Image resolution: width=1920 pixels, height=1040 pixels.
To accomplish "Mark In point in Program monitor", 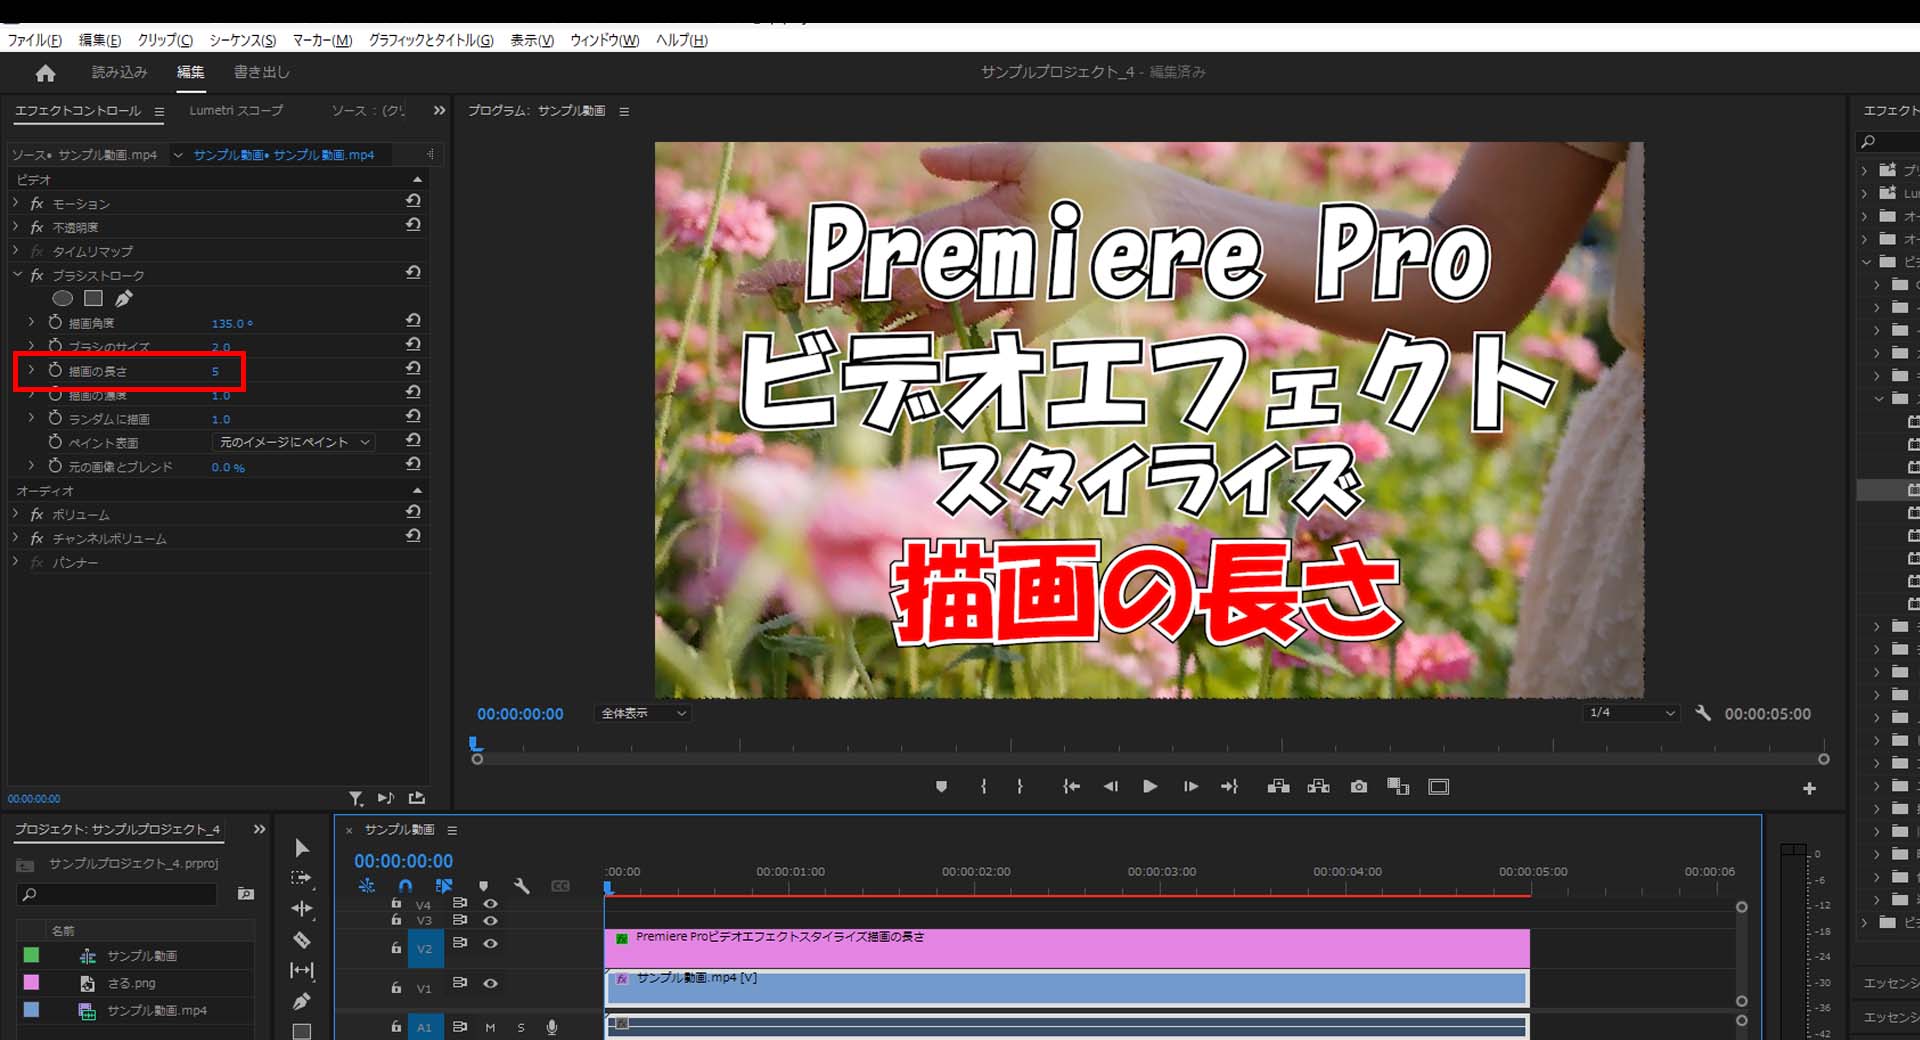I will [x=984, y=787].
